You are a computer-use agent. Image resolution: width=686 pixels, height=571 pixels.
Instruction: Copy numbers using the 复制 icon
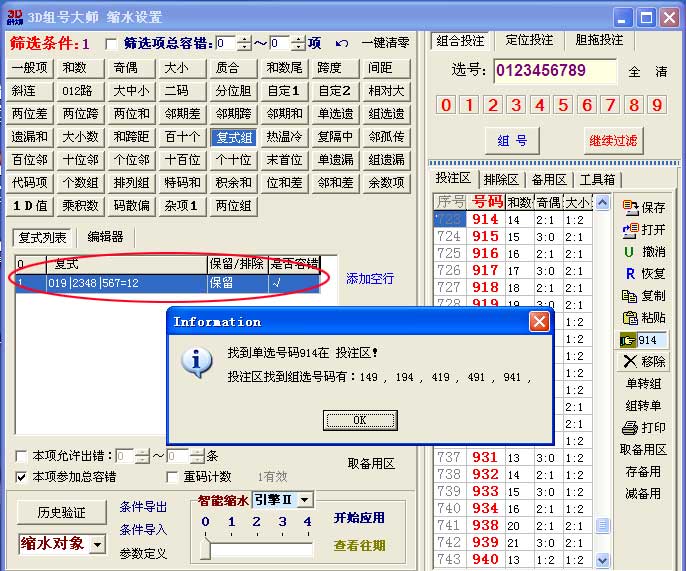click(x=644, y=296)
